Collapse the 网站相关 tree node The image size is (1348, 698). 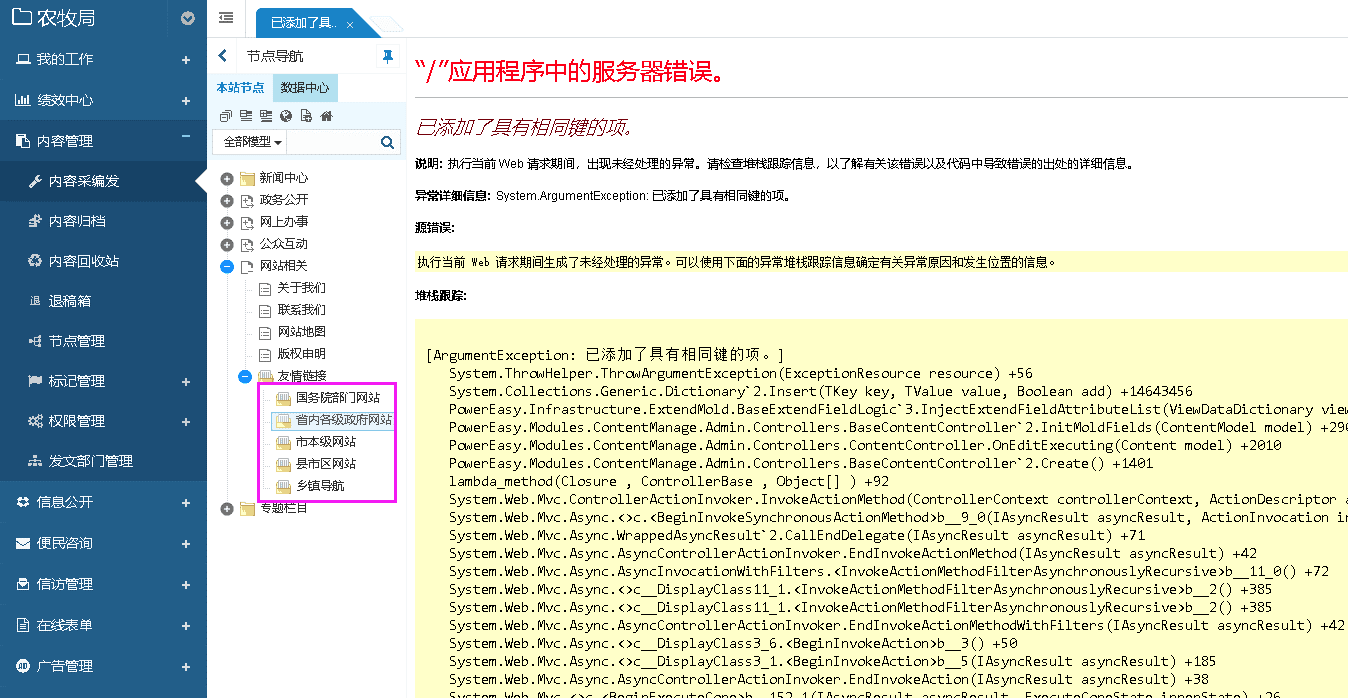227,266
